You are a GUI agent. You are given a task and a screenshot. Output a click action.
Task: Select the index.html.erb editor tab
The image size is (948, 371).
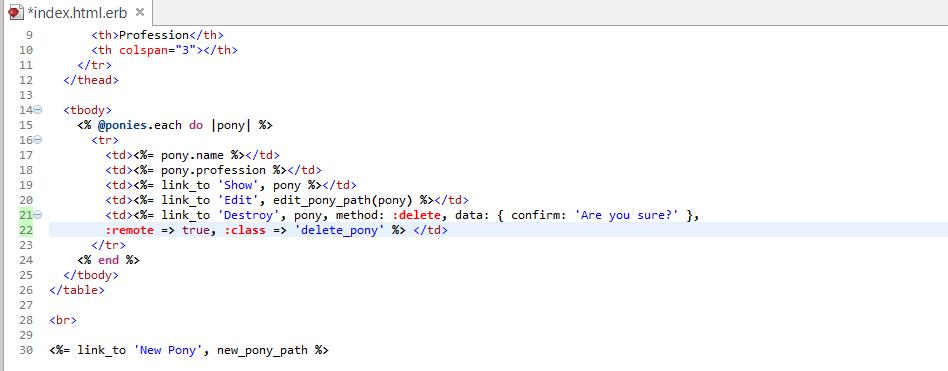click(77, 12)
